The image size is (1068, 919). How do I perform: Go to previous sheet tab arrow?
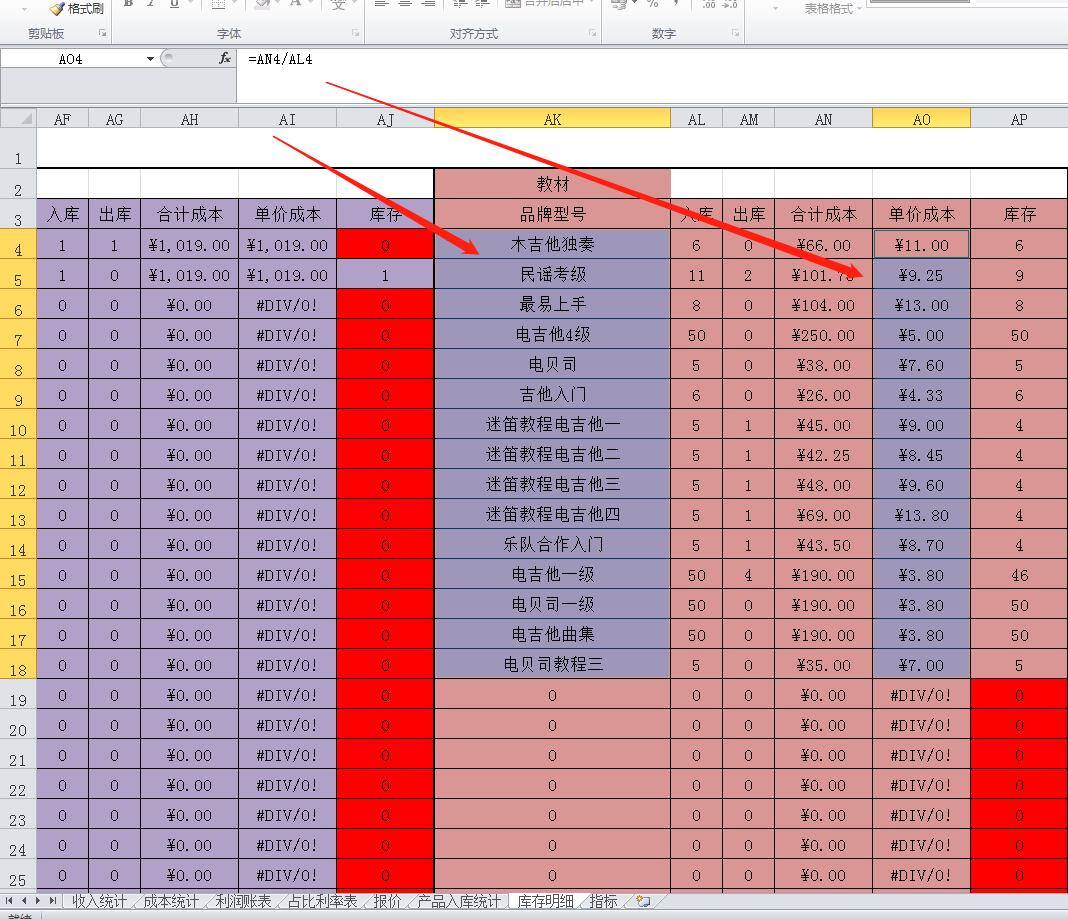[x=24, y=901]
